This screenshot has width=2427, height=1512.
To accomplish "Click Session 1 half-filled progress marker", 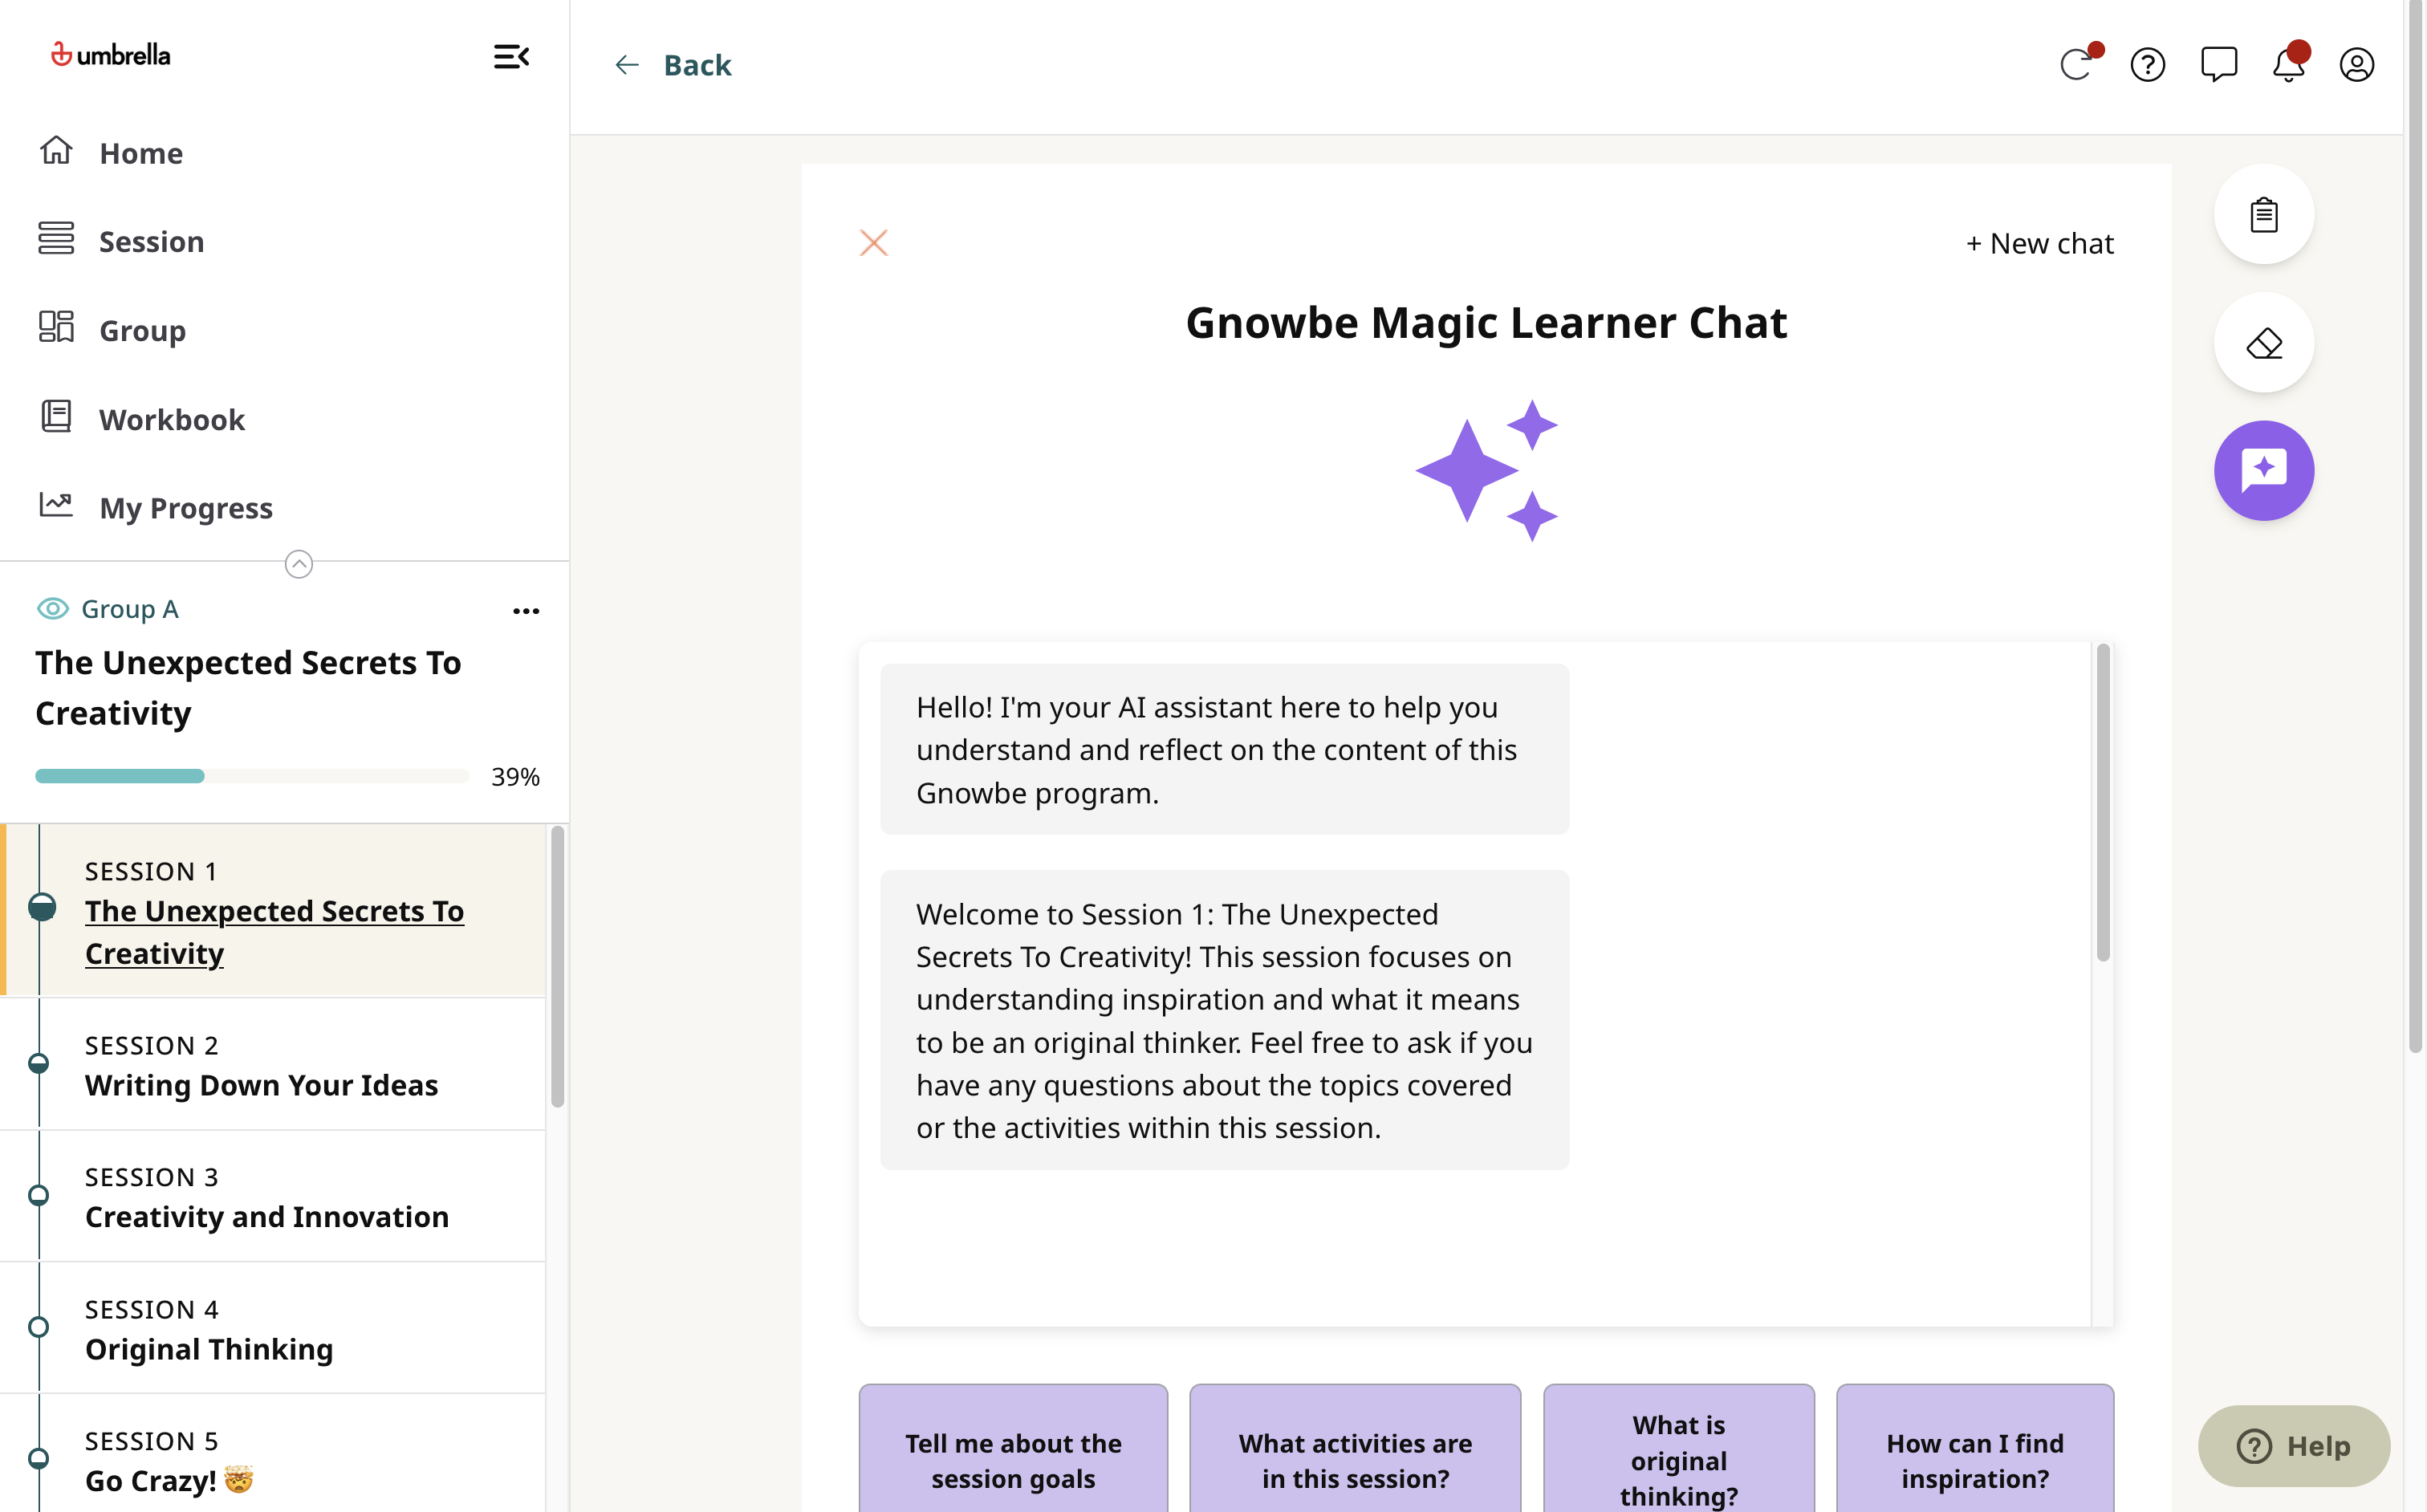I will 42,907.
